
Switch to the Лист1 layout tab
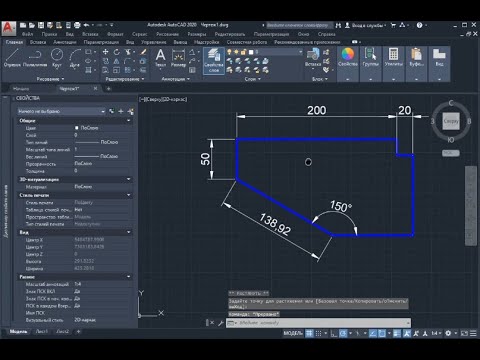(42, 332)
